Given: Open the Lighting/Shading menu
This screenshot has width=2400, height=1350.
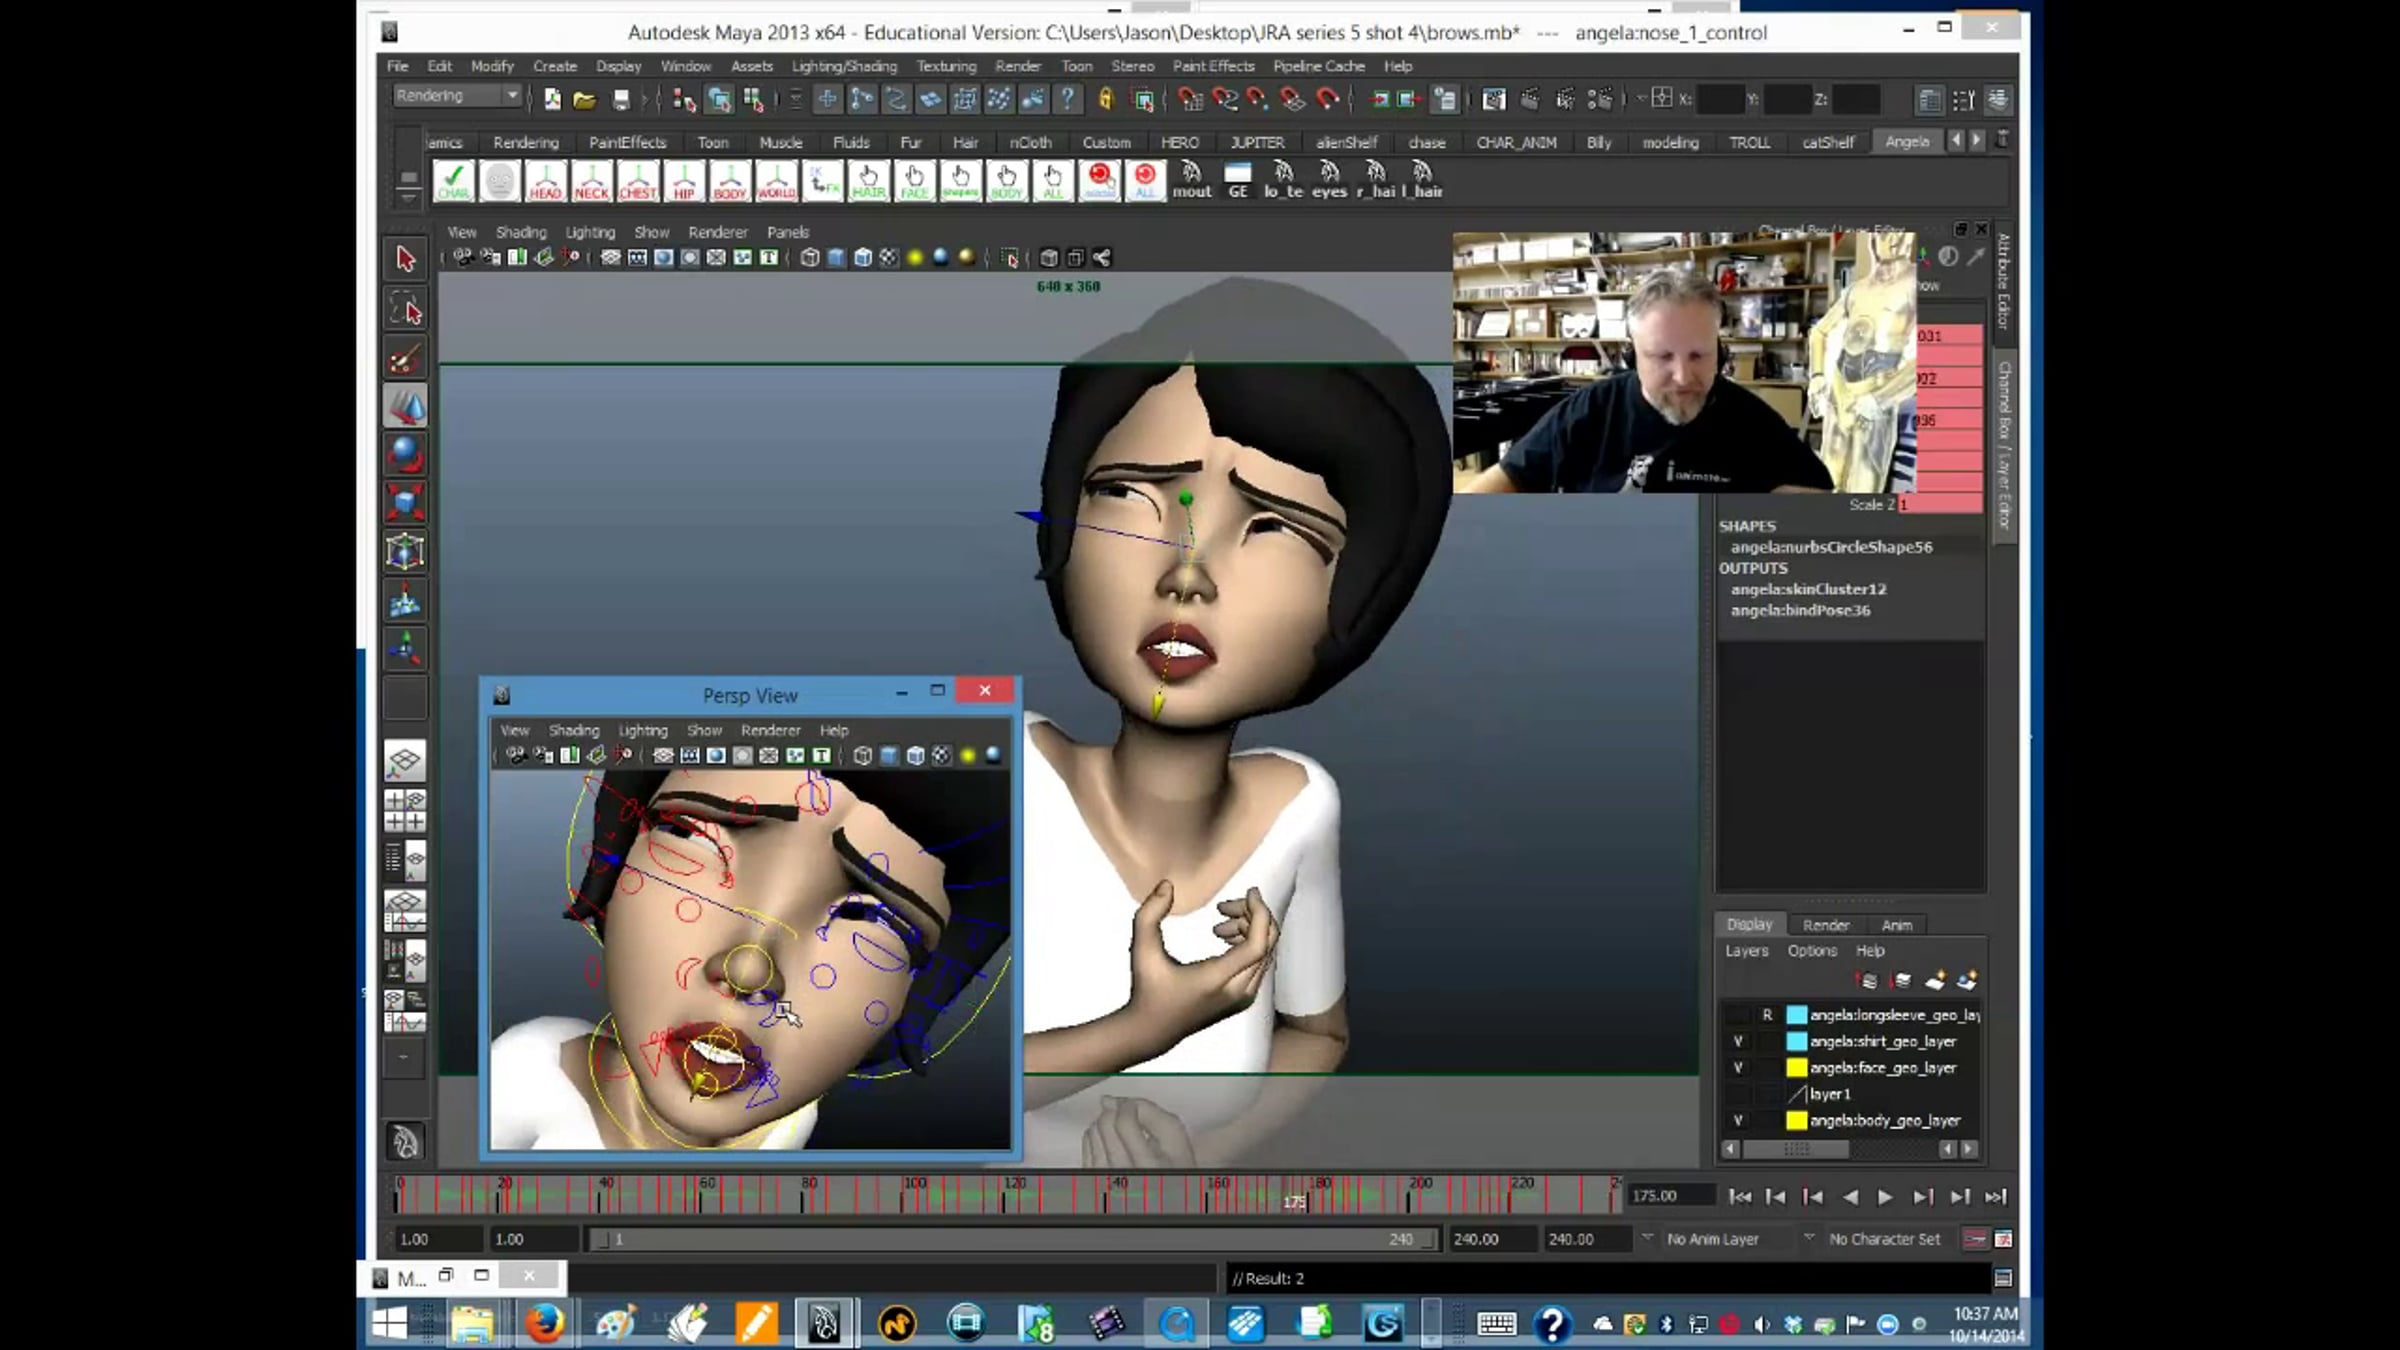Looking at the screenshot, I should (844, 66).
